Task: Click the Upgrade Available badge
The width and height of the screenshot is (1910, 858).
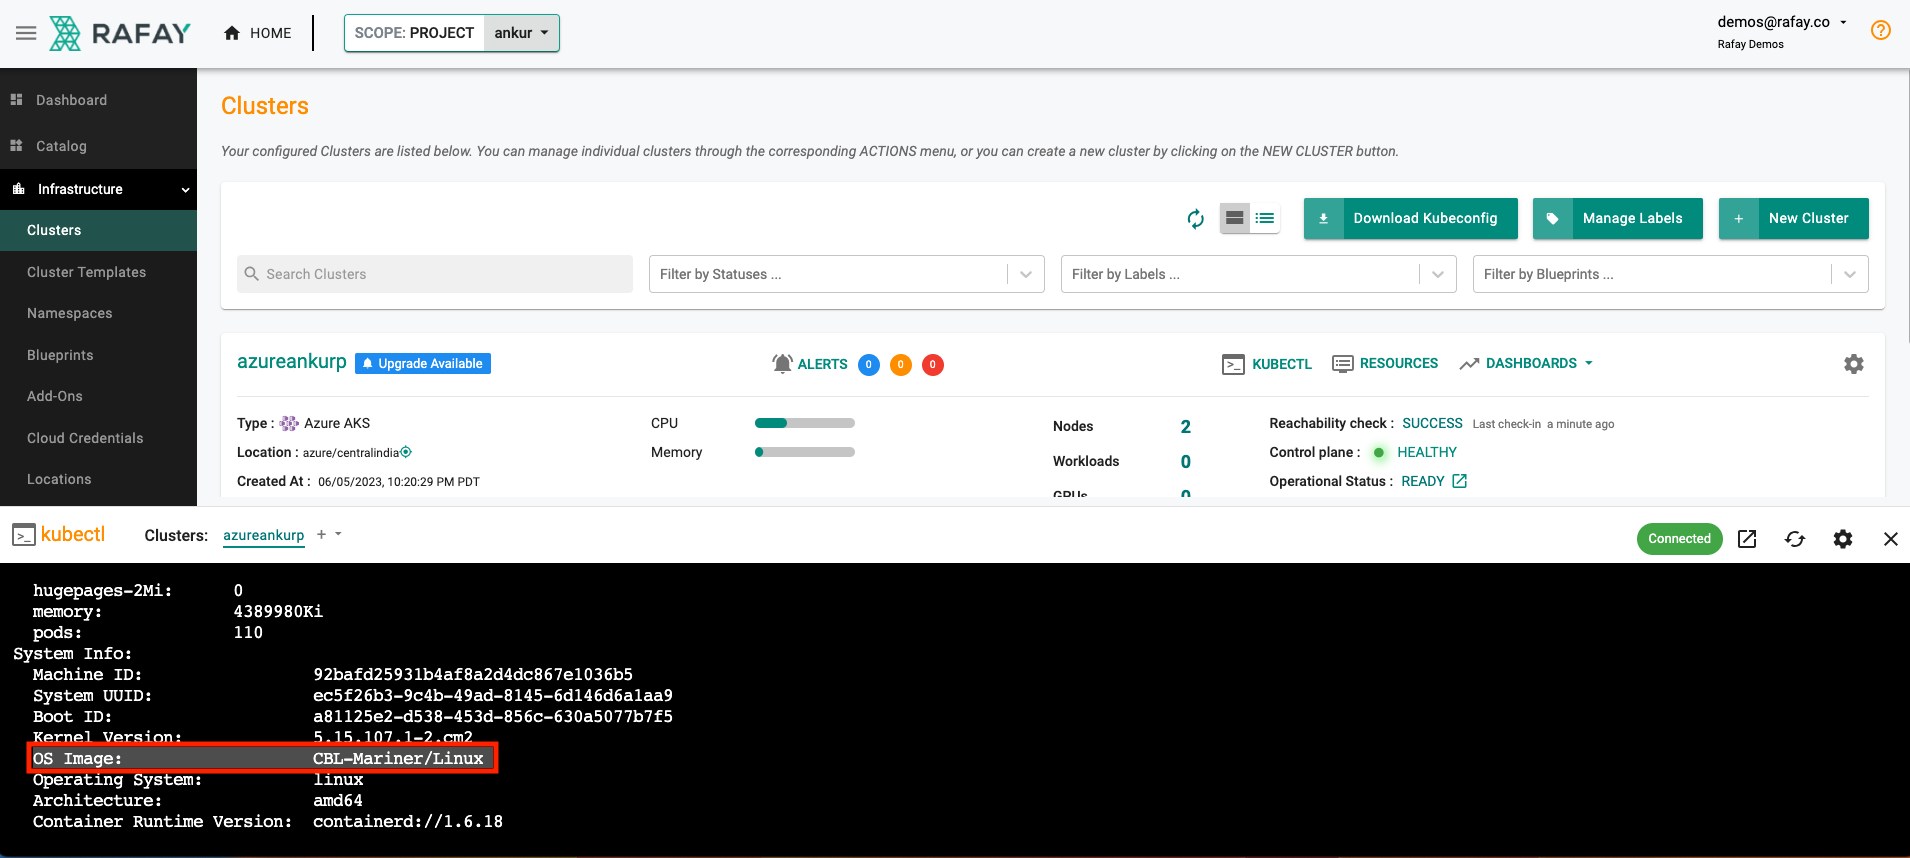Action: (423, 363)
